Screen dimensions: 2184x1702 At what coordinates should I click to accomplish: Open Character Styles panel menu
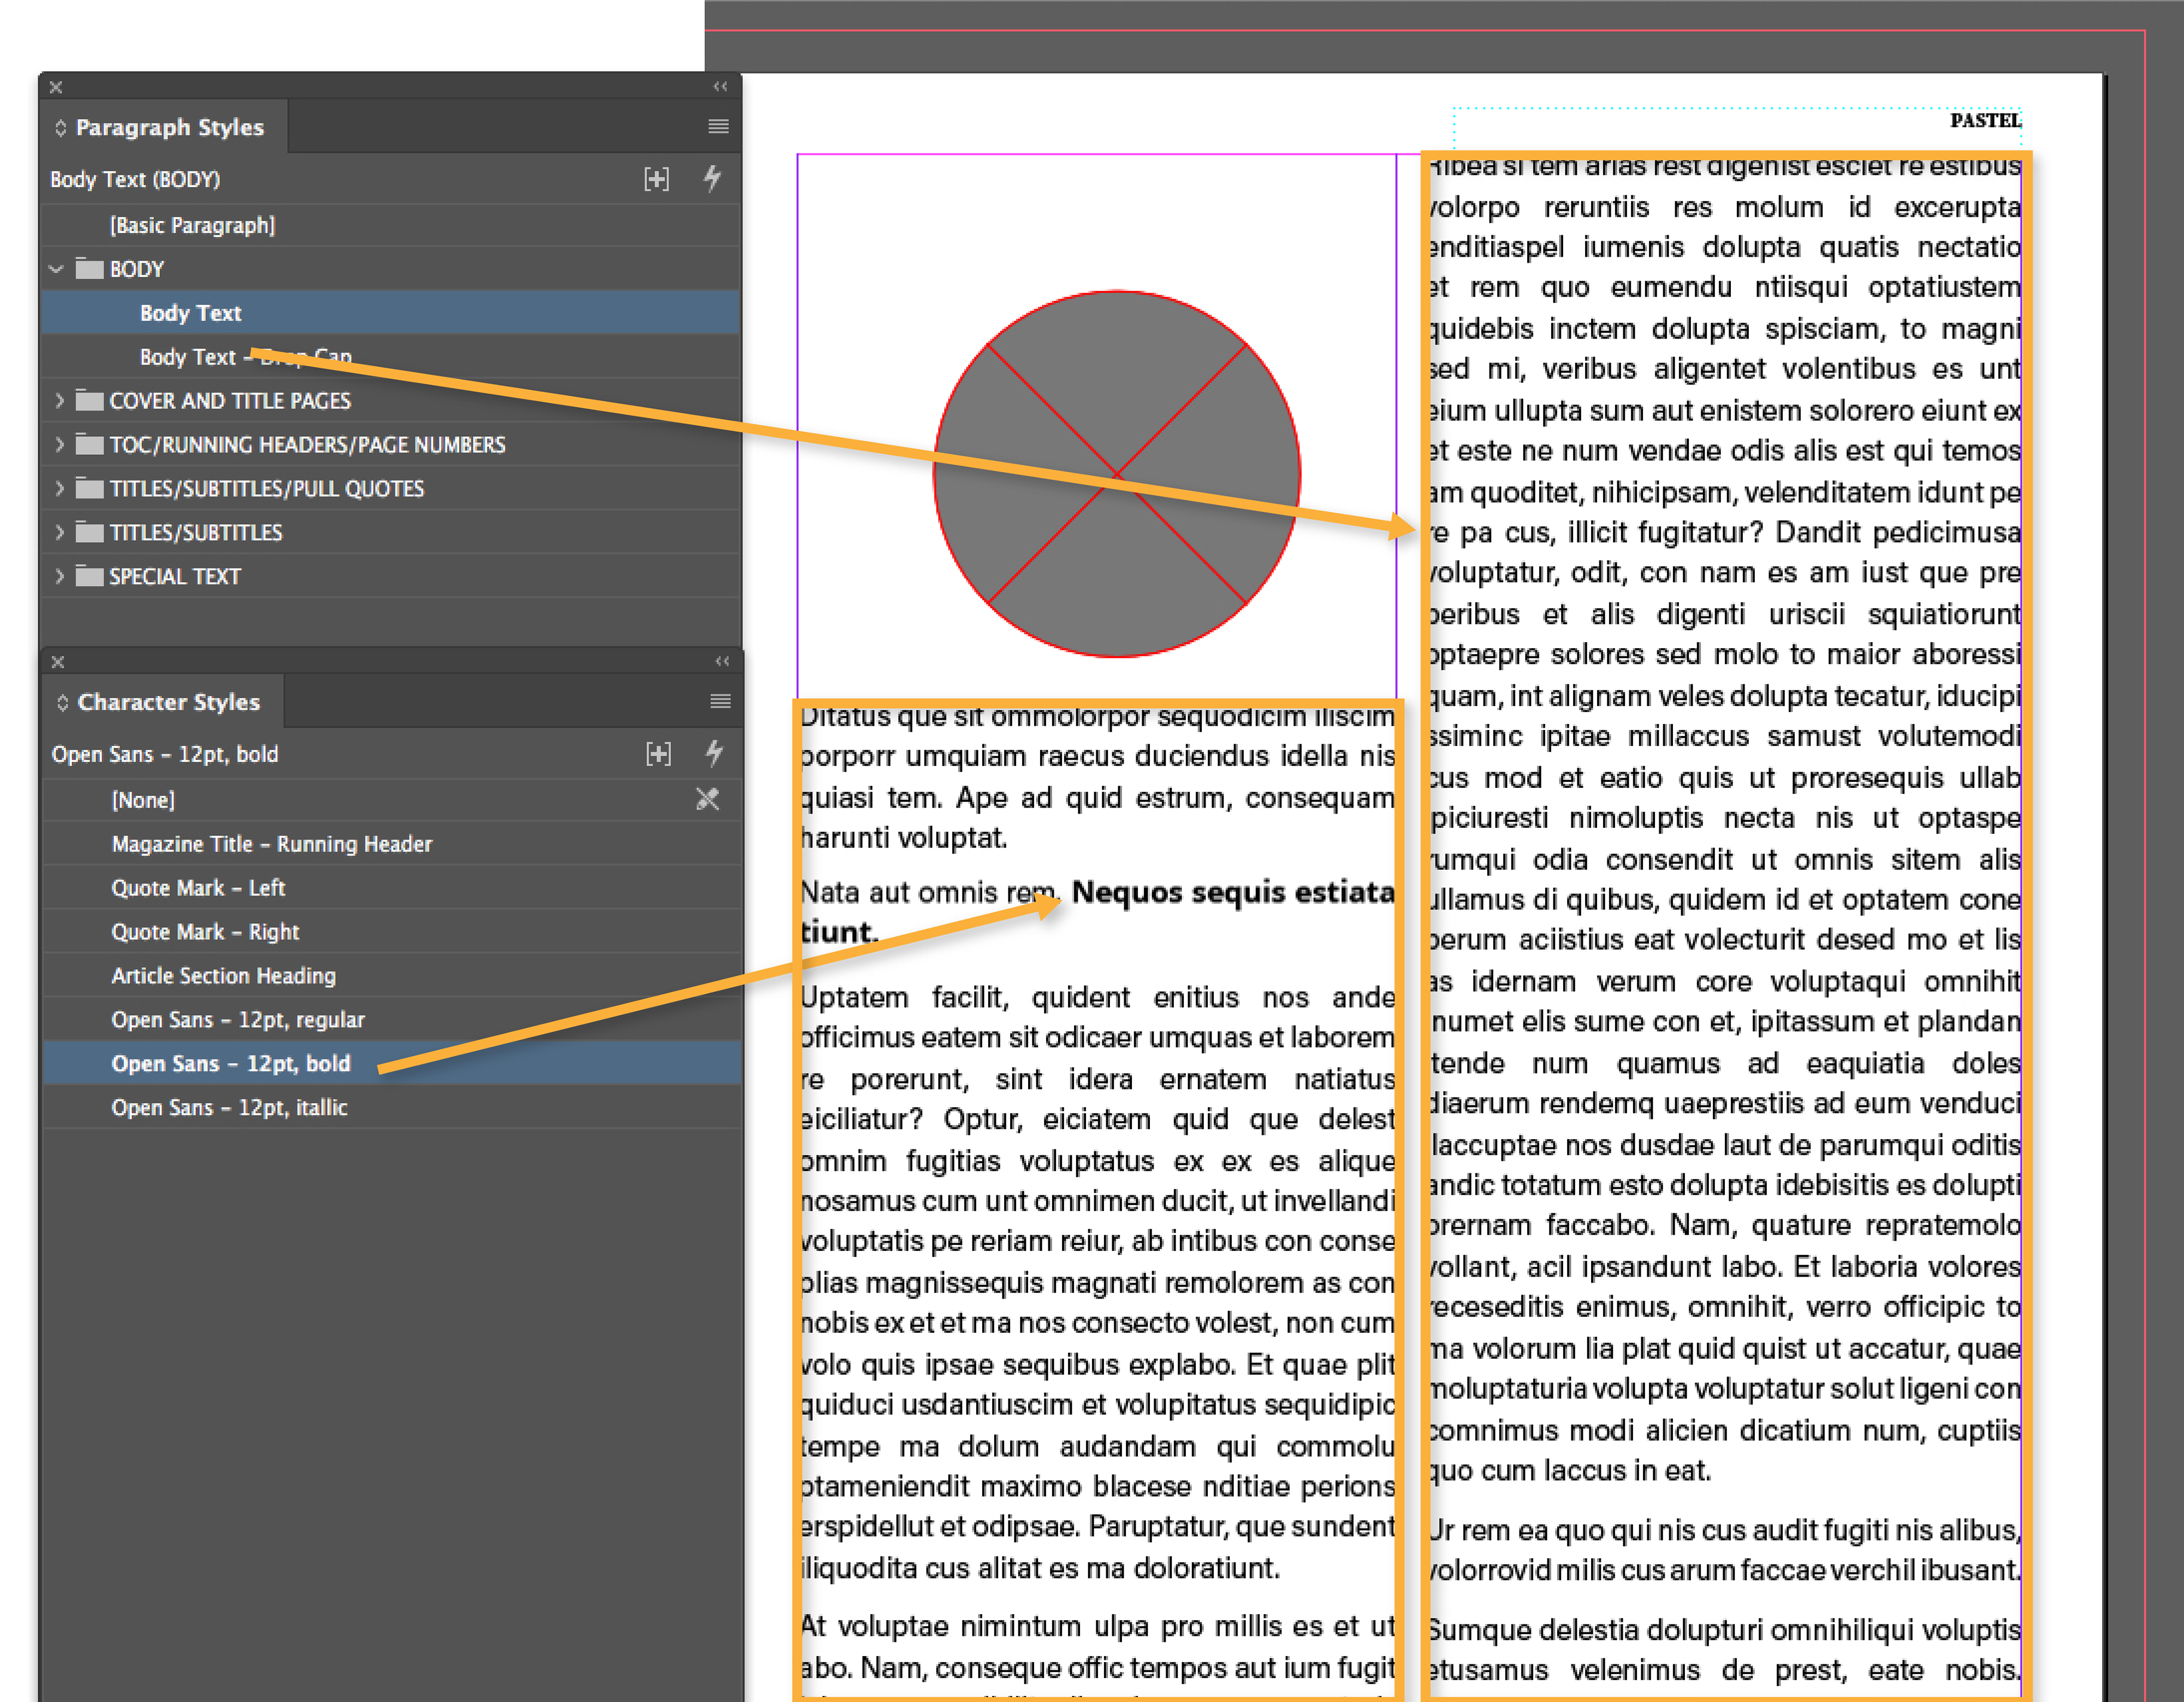pos(719,702)
